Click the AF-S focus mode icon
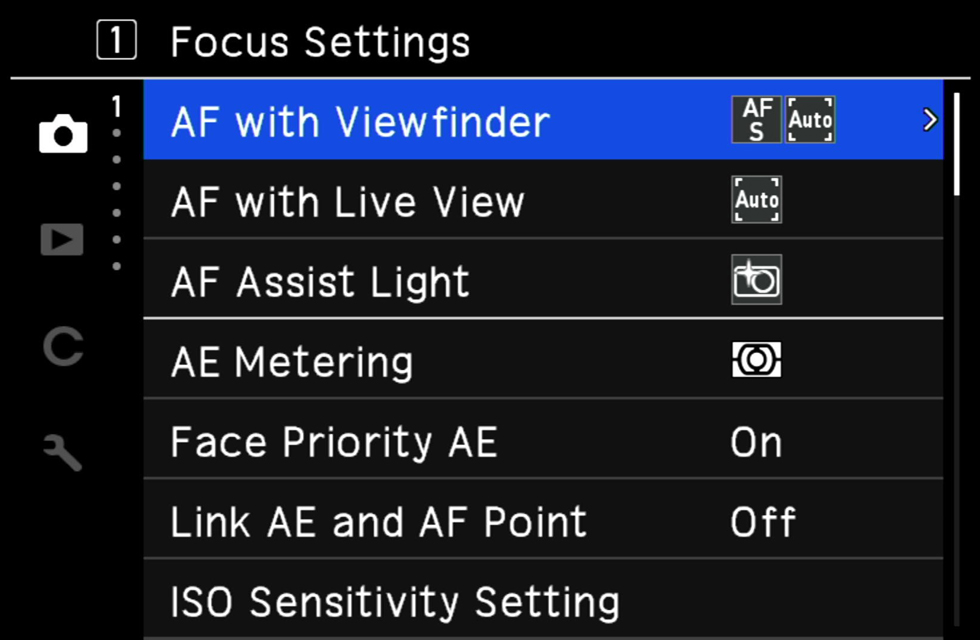The image size is (980, 640). pyautogui.click(x=756, y=119)
